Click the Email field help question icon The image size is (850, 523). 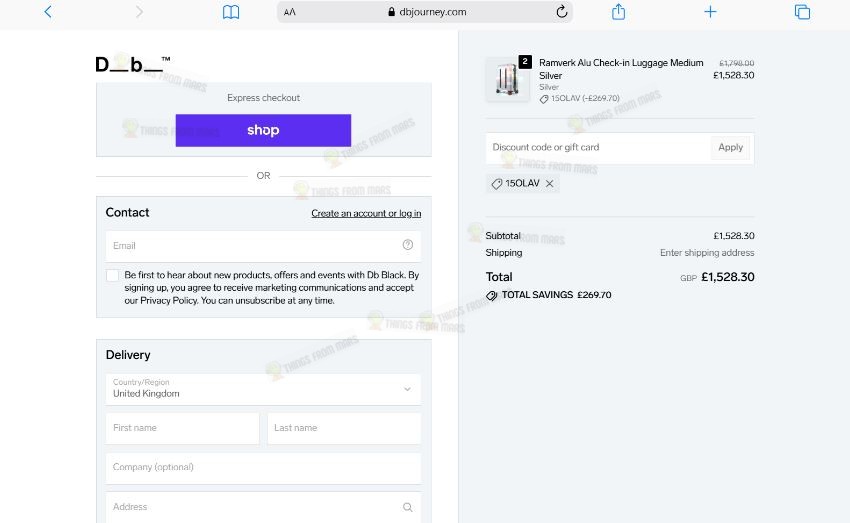(x=408, y=245)
